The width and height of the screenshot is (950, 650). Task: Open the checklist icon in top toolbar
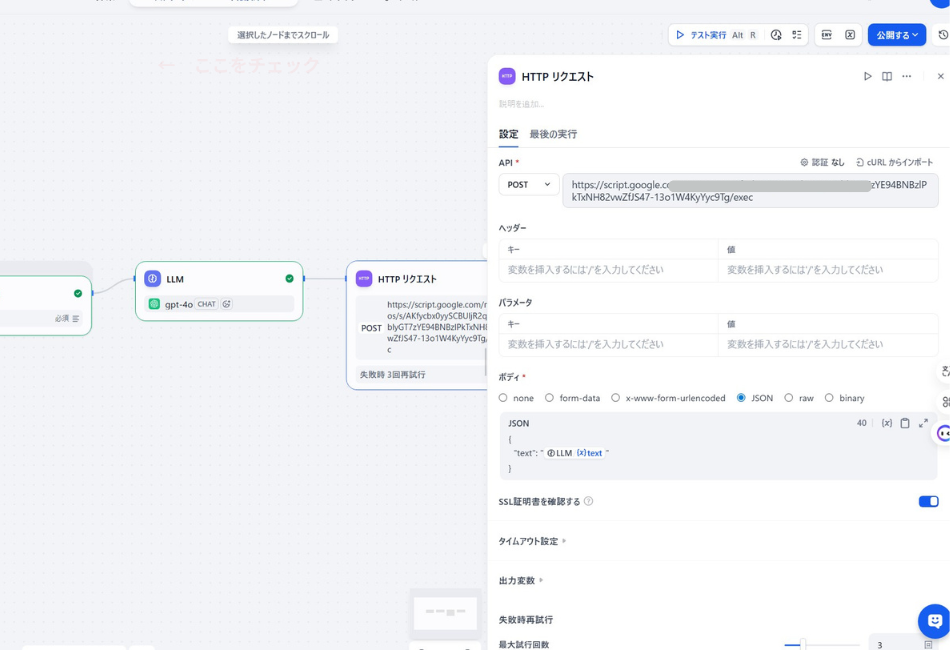click(x=797, y=35)
